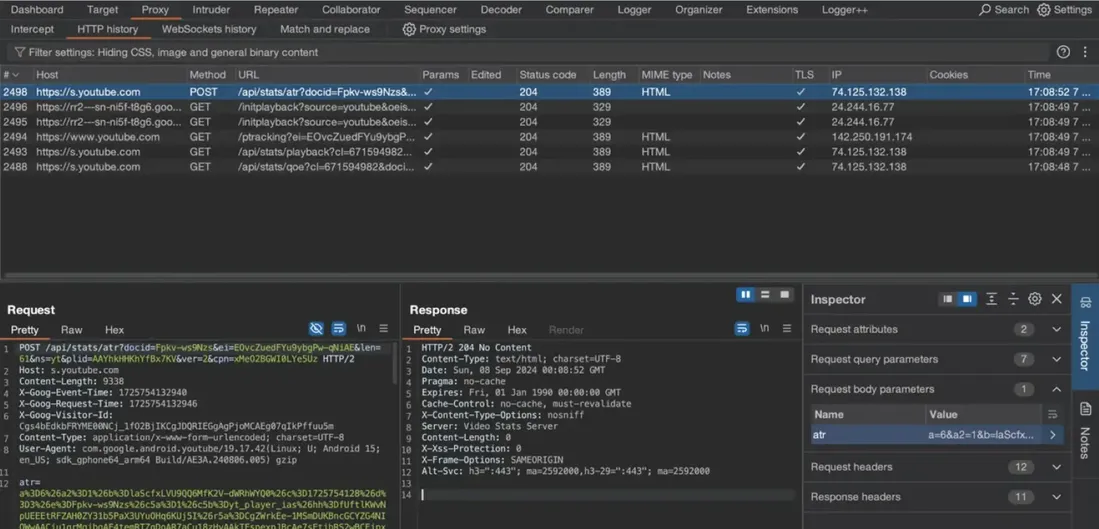Screen dimensions: 1099x529
Task: Click the horizontal scrollbar under history table
Action: [550, 276]
